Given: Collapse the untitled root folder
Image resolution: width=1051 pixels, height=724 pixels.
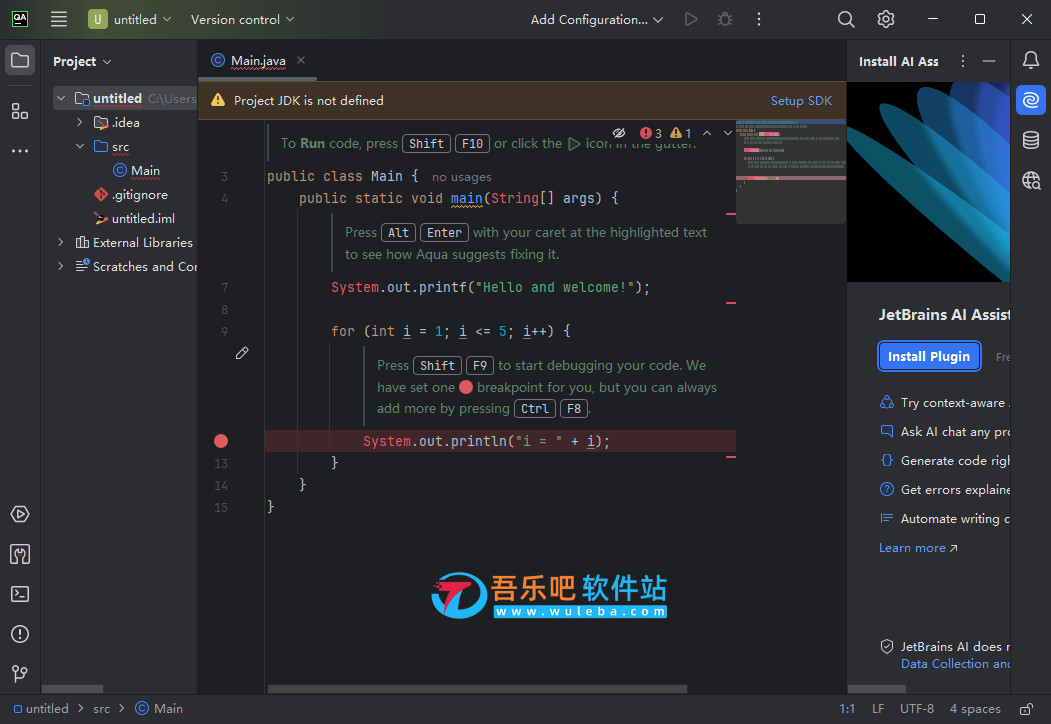Looking at the screenshot, I should tap(61, 99).
